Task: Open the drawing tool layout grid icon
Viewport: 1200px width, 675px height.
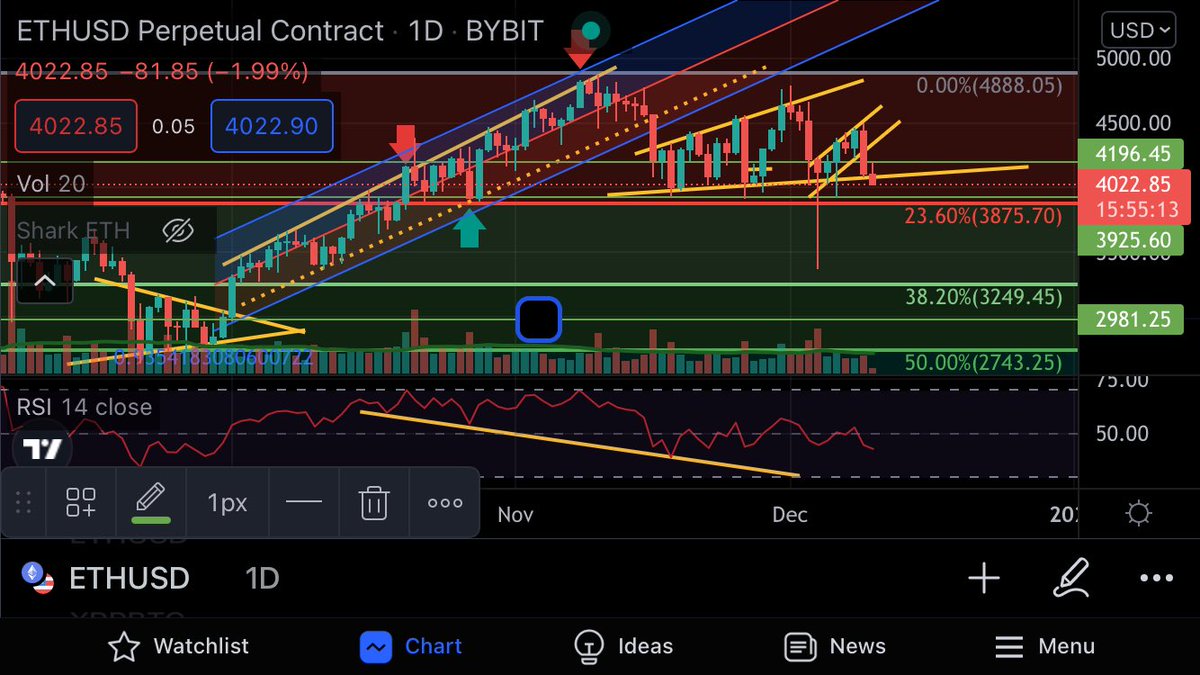Action: point(81,503)
